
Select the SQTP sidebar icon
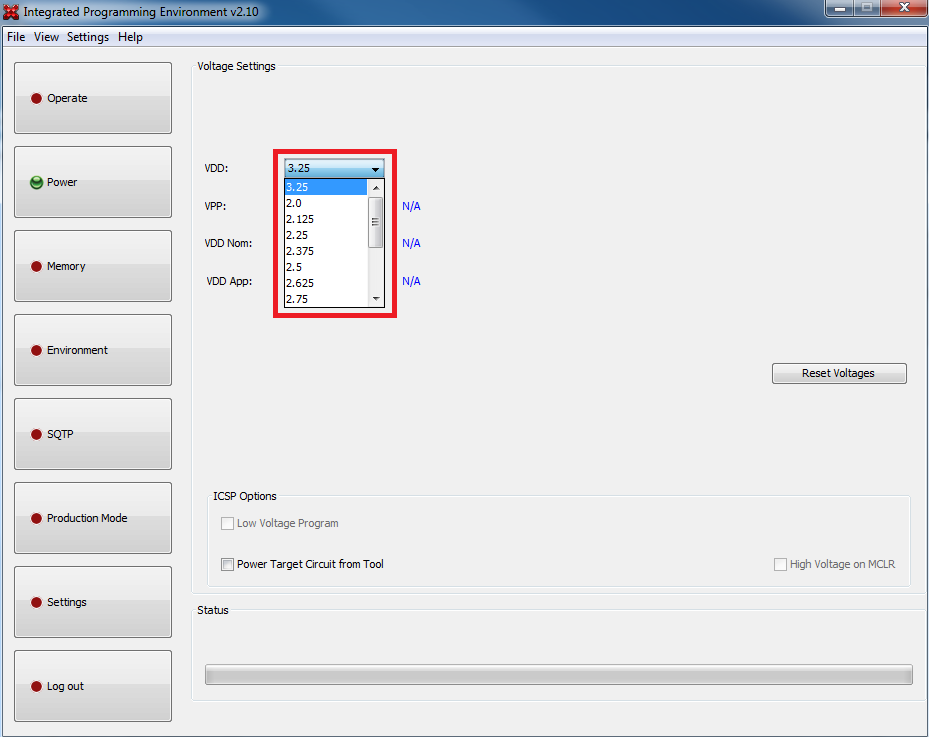click(x=36, y=434)
